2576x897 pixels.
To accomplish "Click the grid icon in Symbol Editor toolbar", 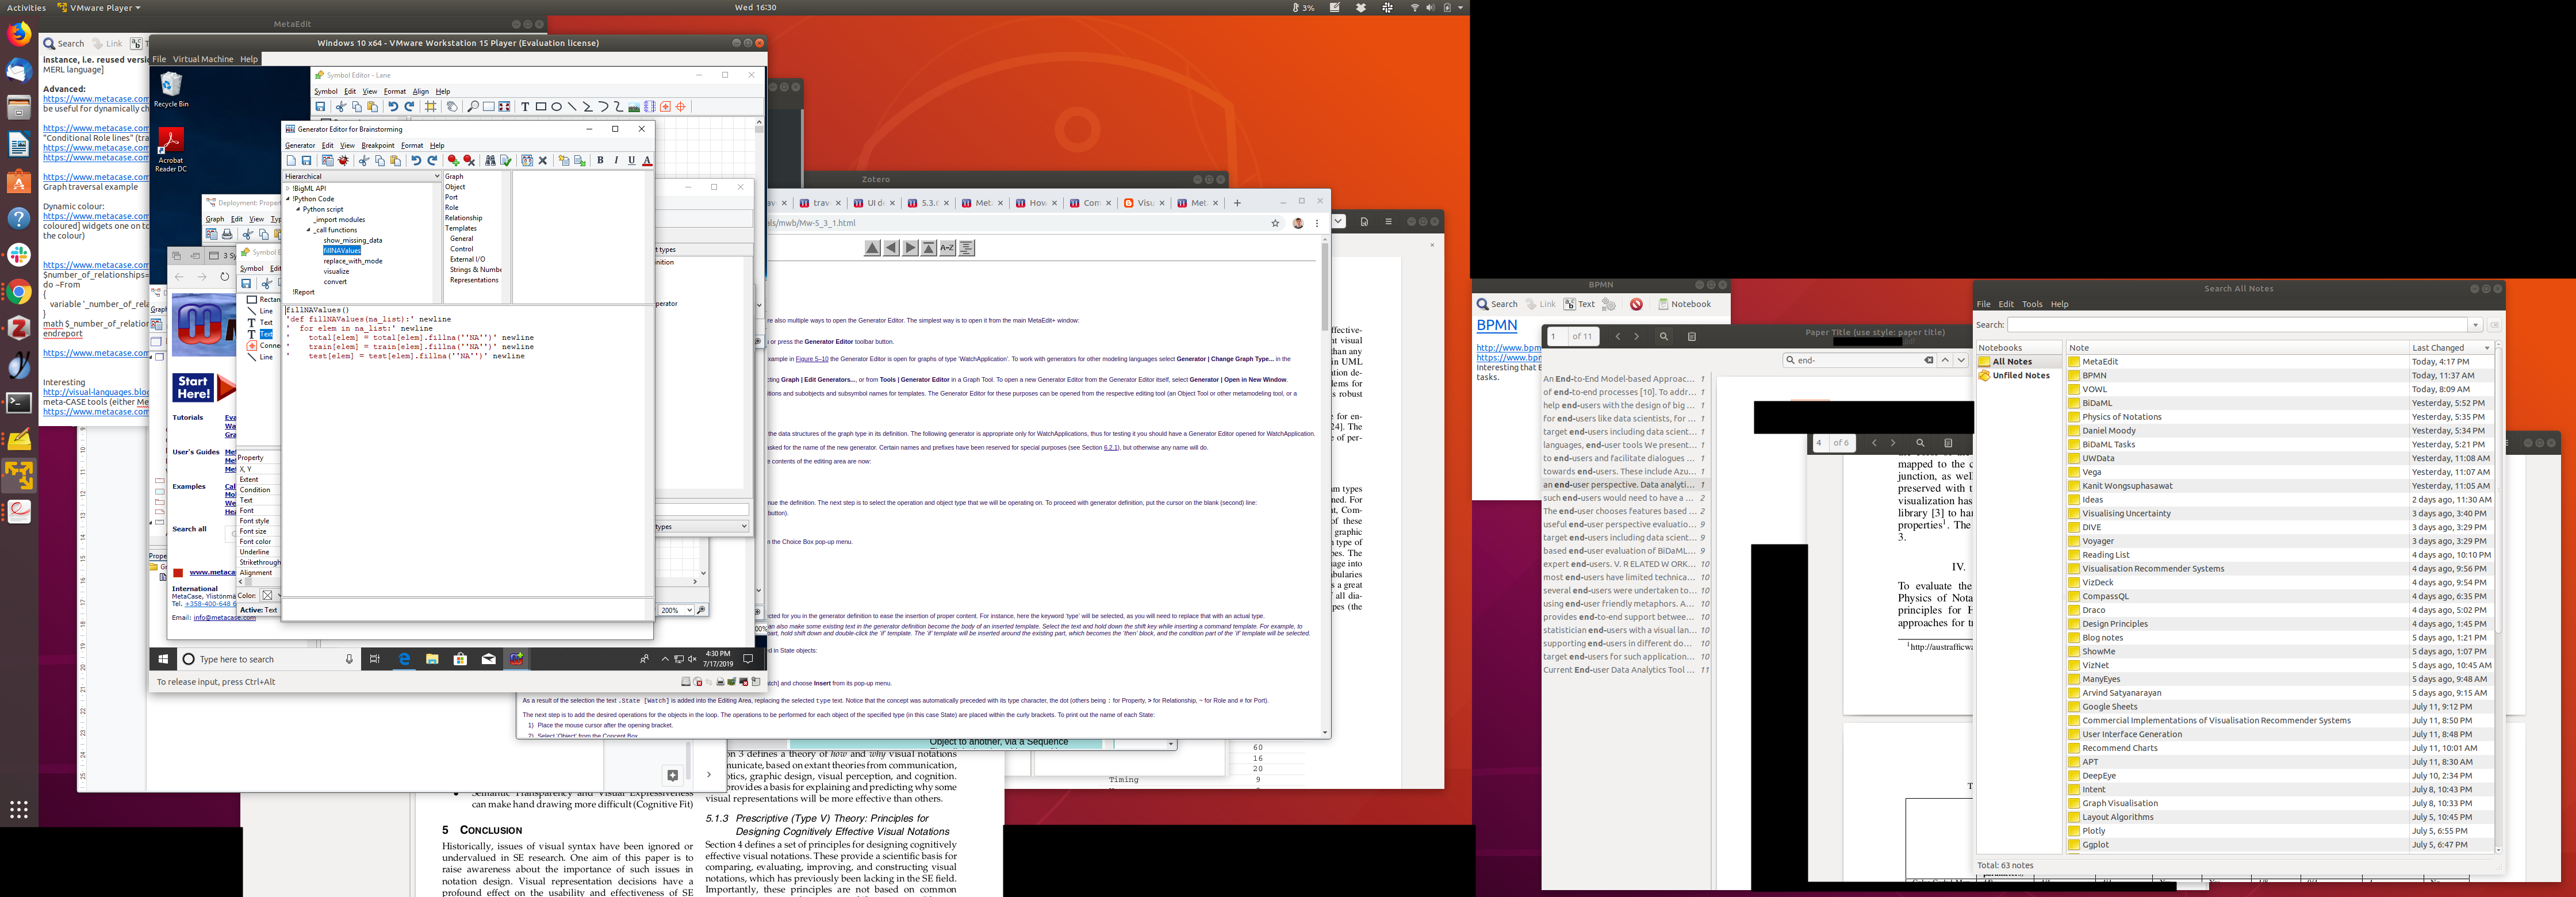I will (x=431, y=107).
